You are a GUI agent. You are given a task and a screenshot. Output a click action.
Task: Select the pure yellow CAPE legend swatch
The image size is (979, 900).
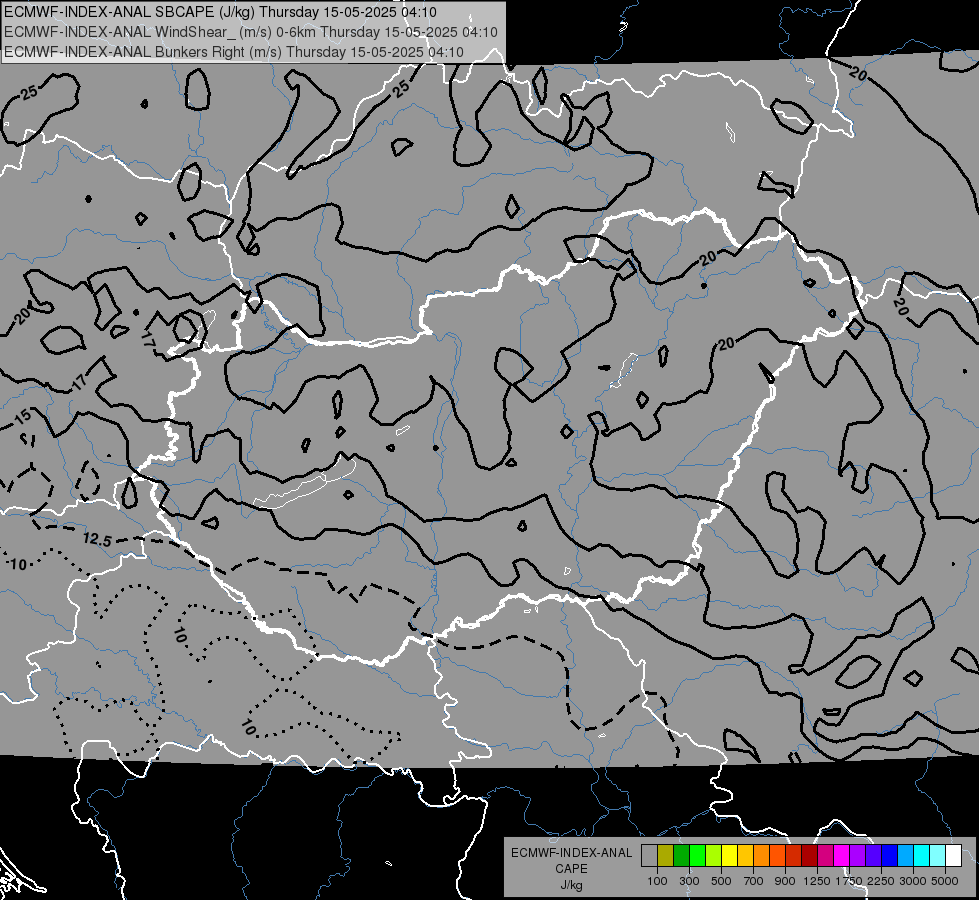[x=729, y=856]
